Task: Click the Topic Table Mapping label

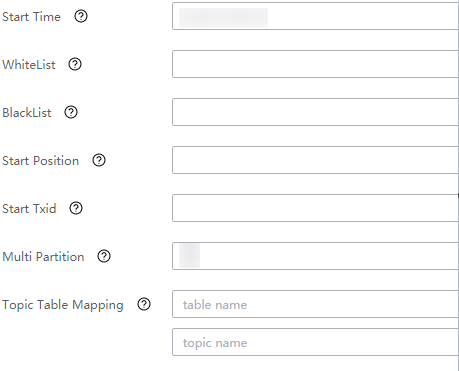Action: (x=63, y=305)
